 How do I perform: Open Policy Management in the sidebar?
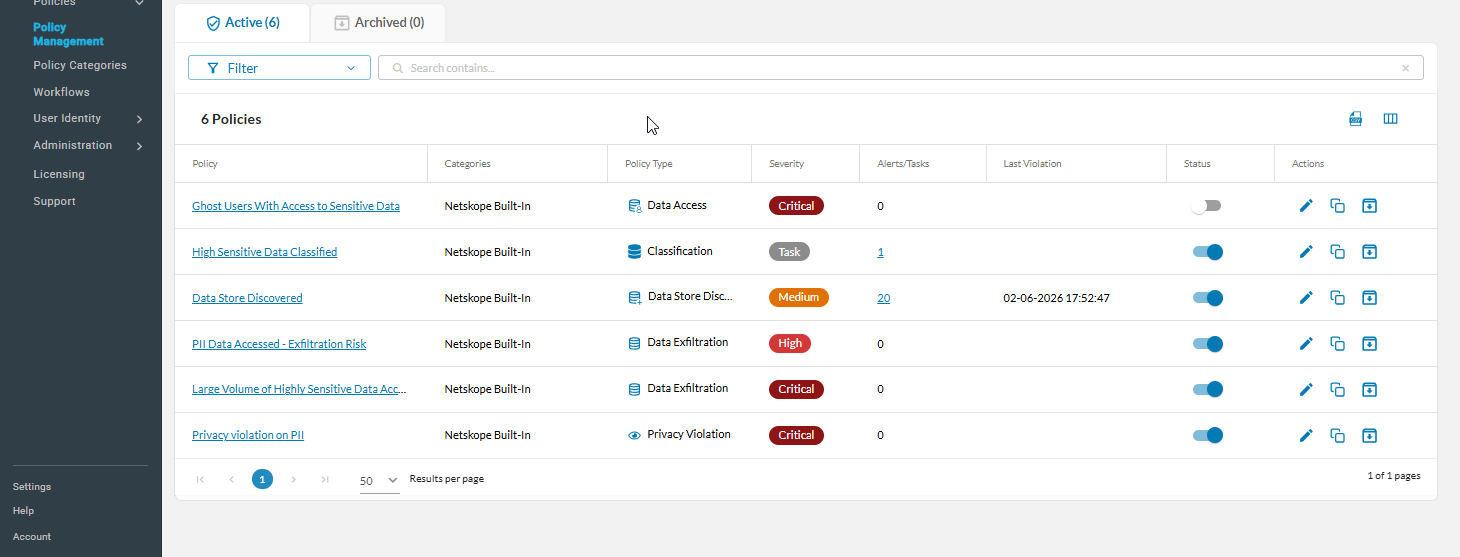68,34
